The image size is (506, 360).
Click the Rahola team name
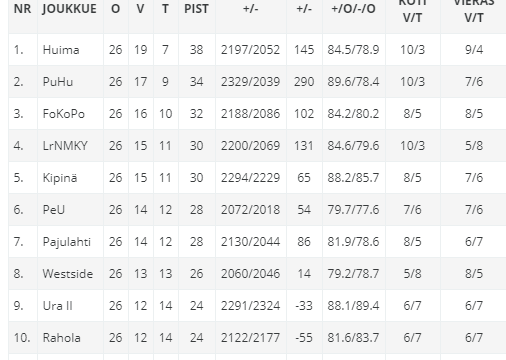[62, 338]
